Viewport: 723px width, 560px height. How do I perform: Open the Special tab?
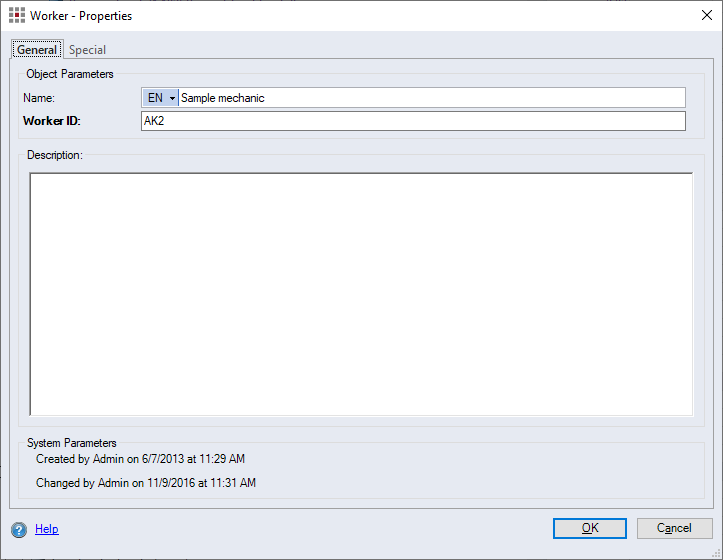click(87, 50)
